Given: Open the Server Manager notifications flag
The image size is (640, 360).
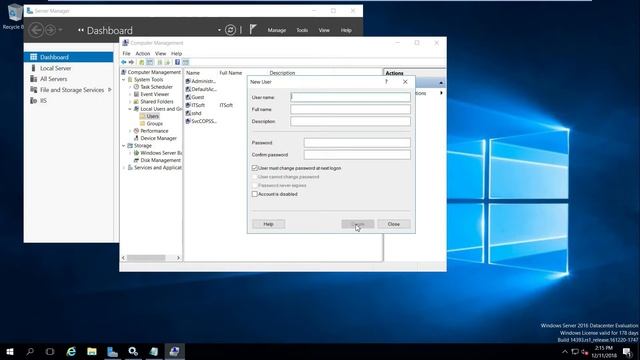Looking at the screenshot, I should (x=253, y=29).
